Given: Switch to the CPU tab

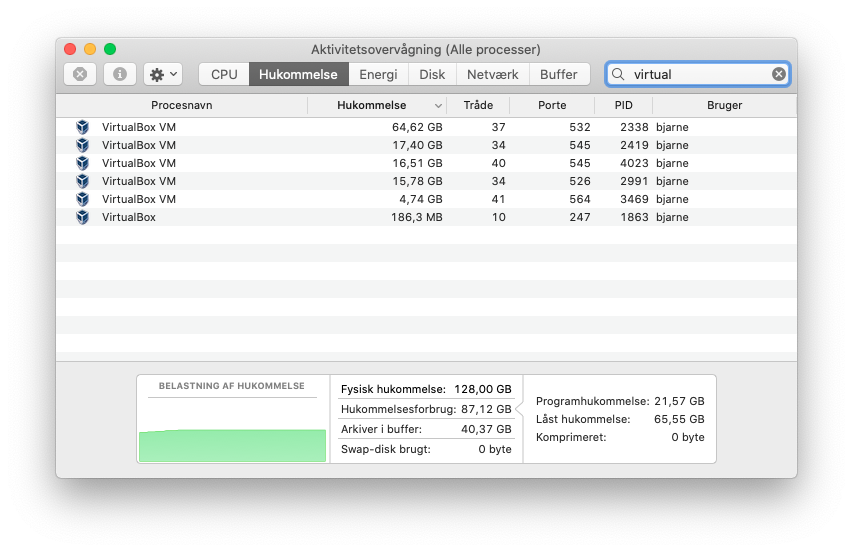Looking at the screenshot, I should tap(224, 74).
